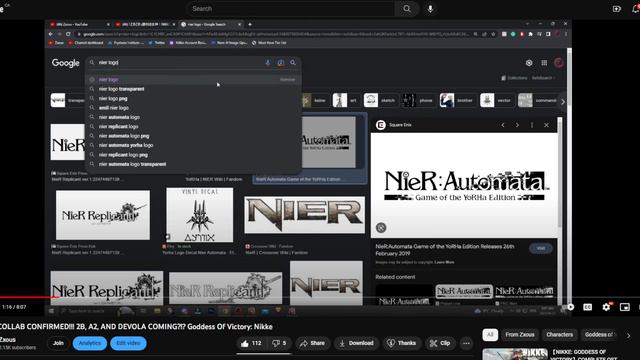Click the Visit button in preview panel
Image resolution: width=640 pixels, height=360 pixels.
tap(541, 248)
